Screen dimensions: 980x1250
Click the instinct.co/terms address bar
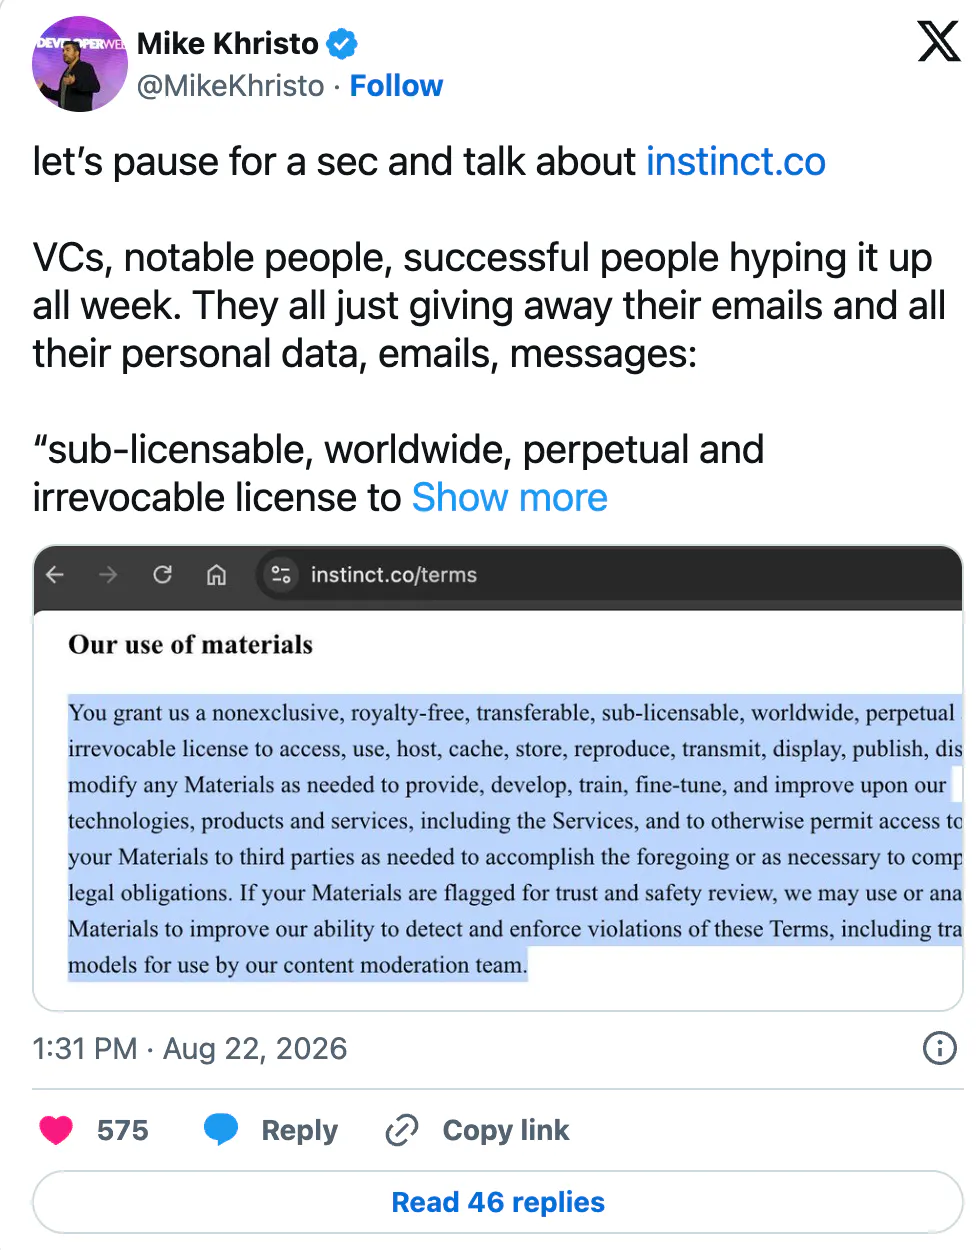394,575
